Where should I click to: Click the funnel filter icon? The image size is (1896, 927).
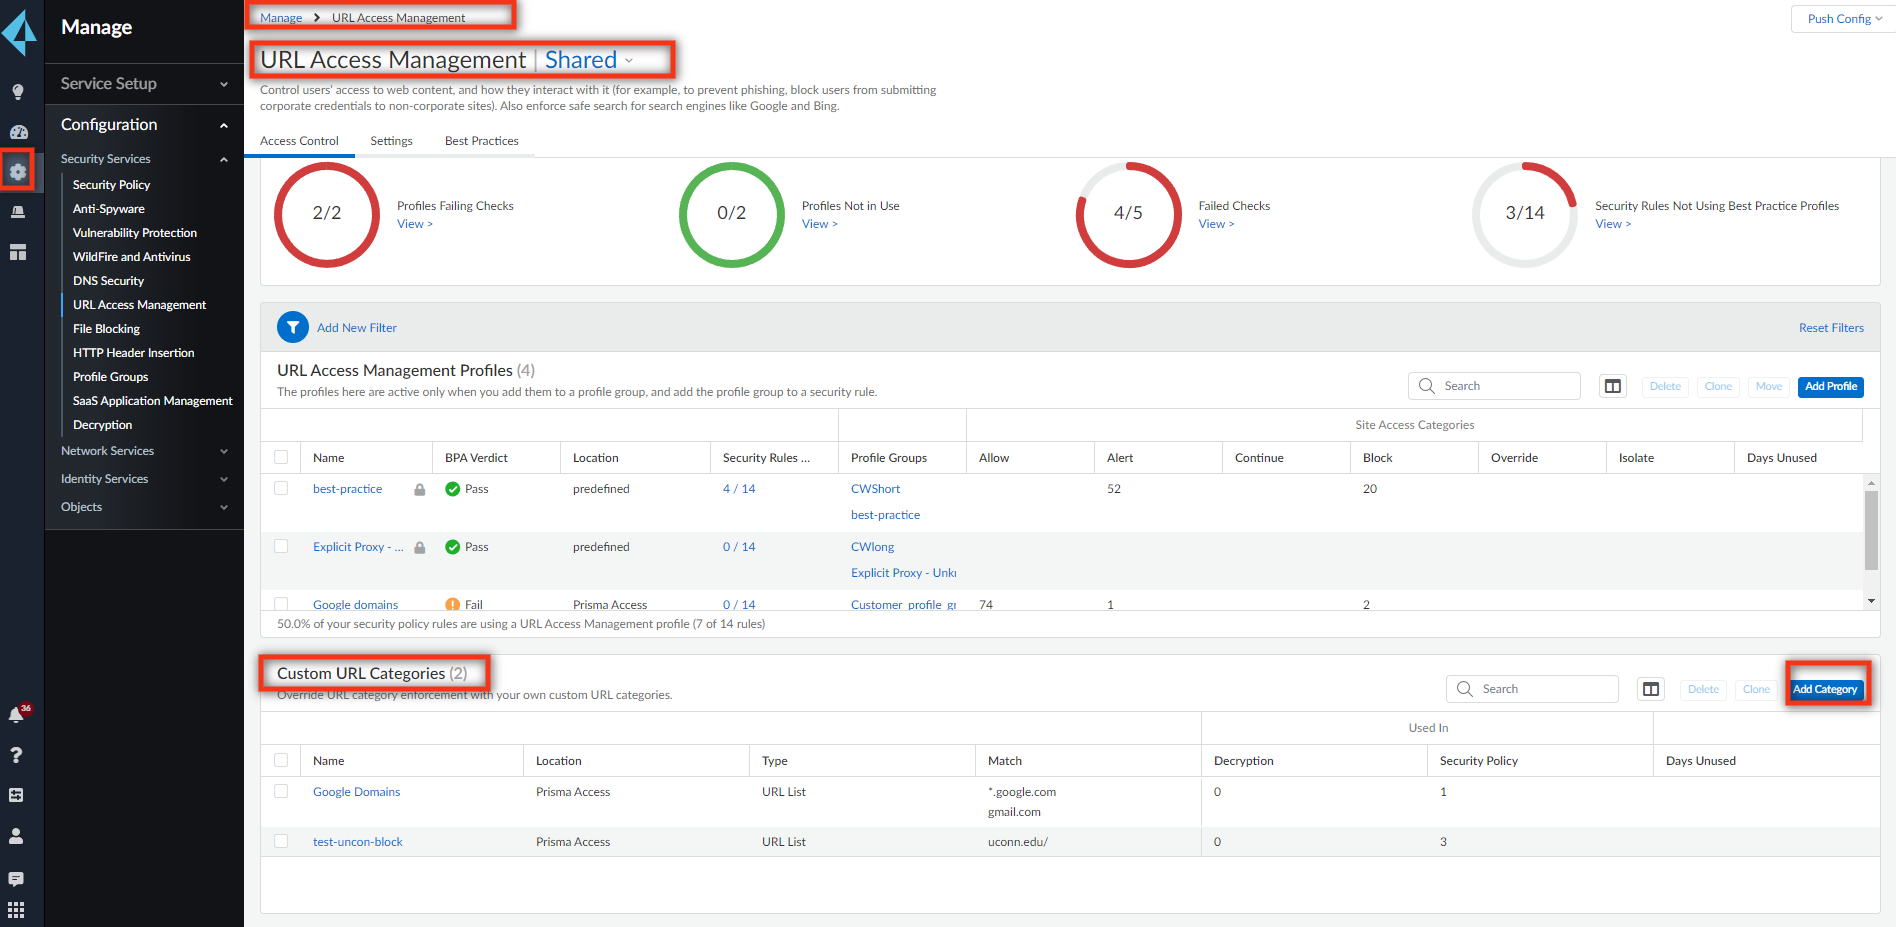[293, 327]
